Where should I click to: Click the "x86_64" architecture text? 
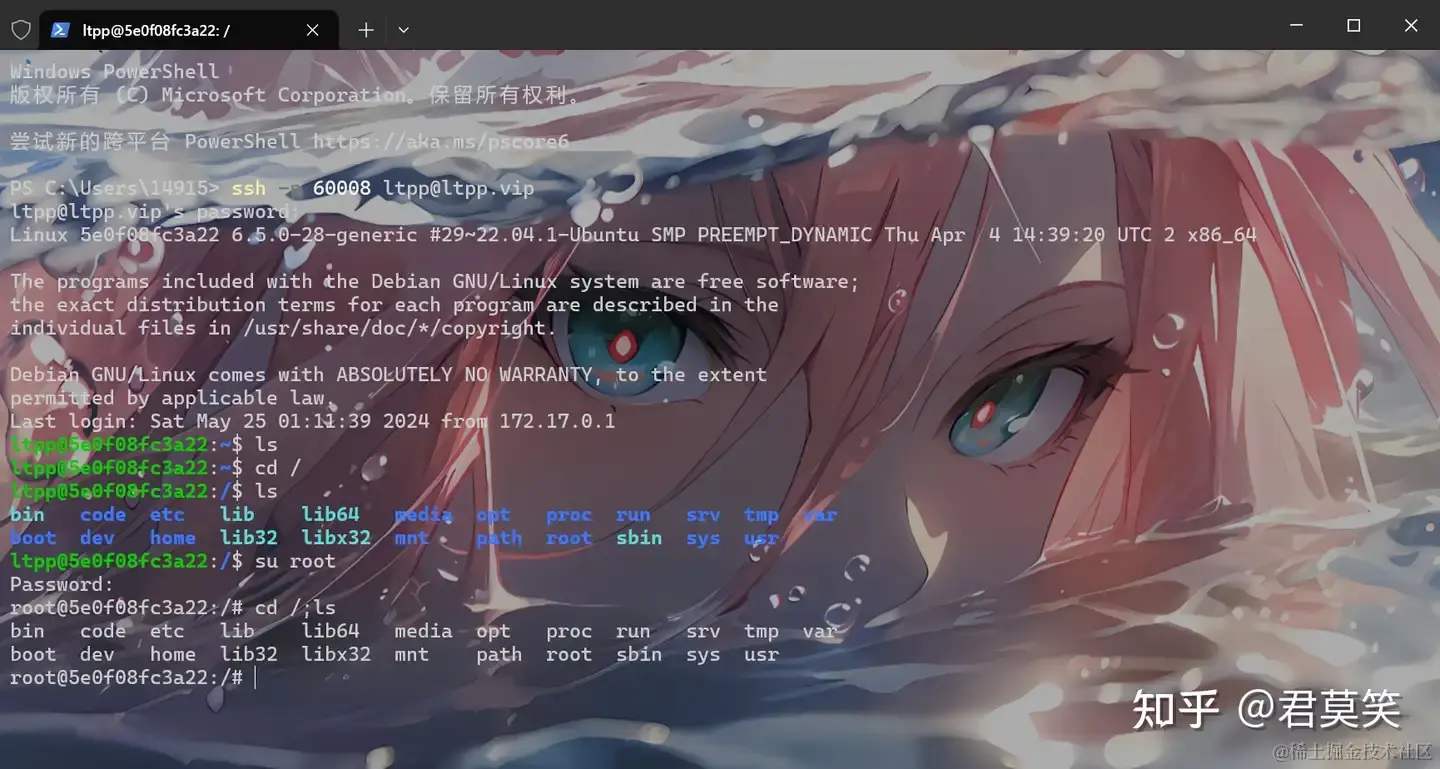click(x=1222, y=235)
